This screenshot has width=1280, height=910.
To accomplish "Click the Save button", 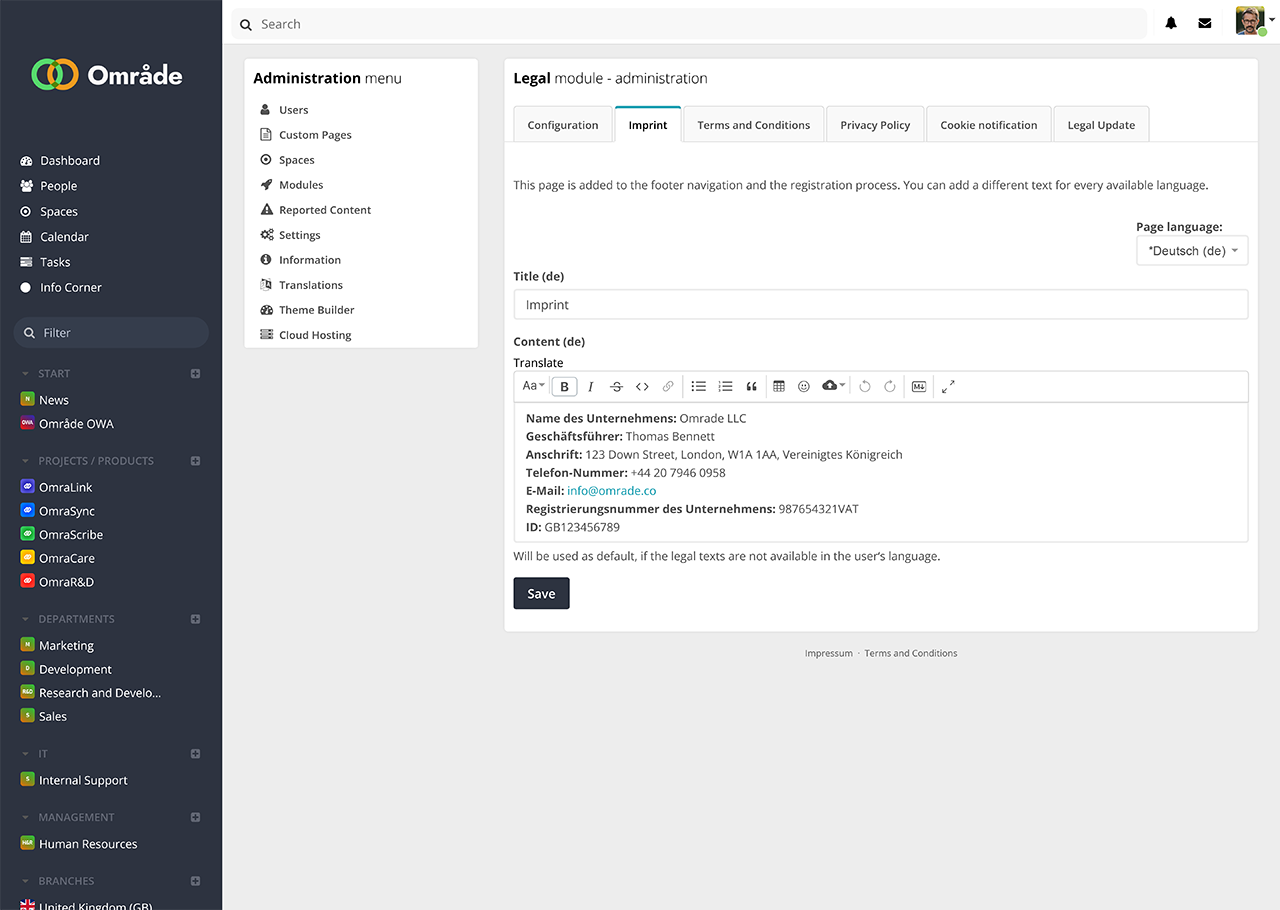I will 541,593.
